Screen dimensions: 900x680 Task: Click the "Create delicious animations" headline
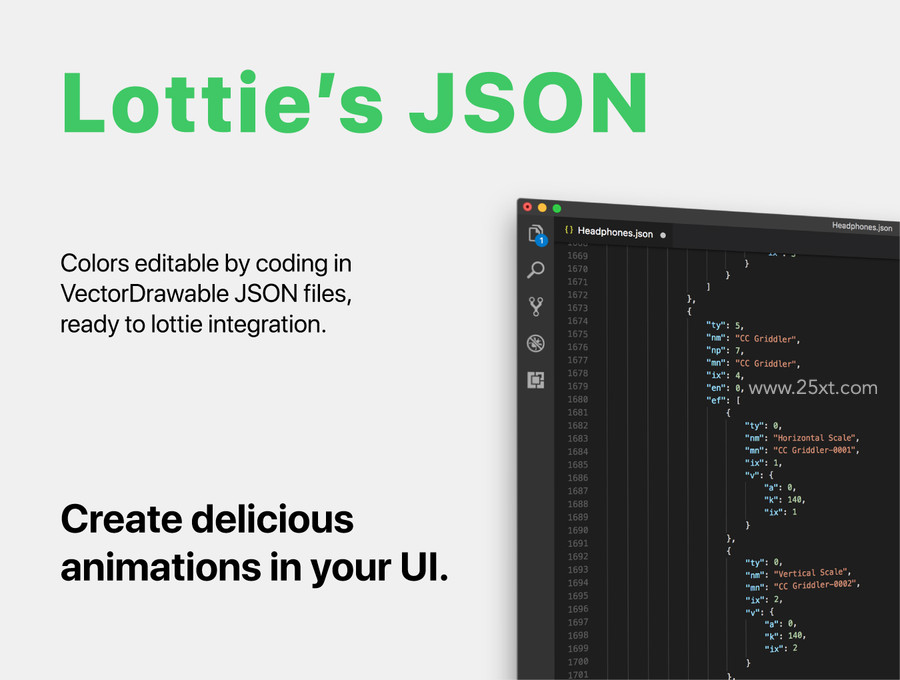[x=254, y=543]
